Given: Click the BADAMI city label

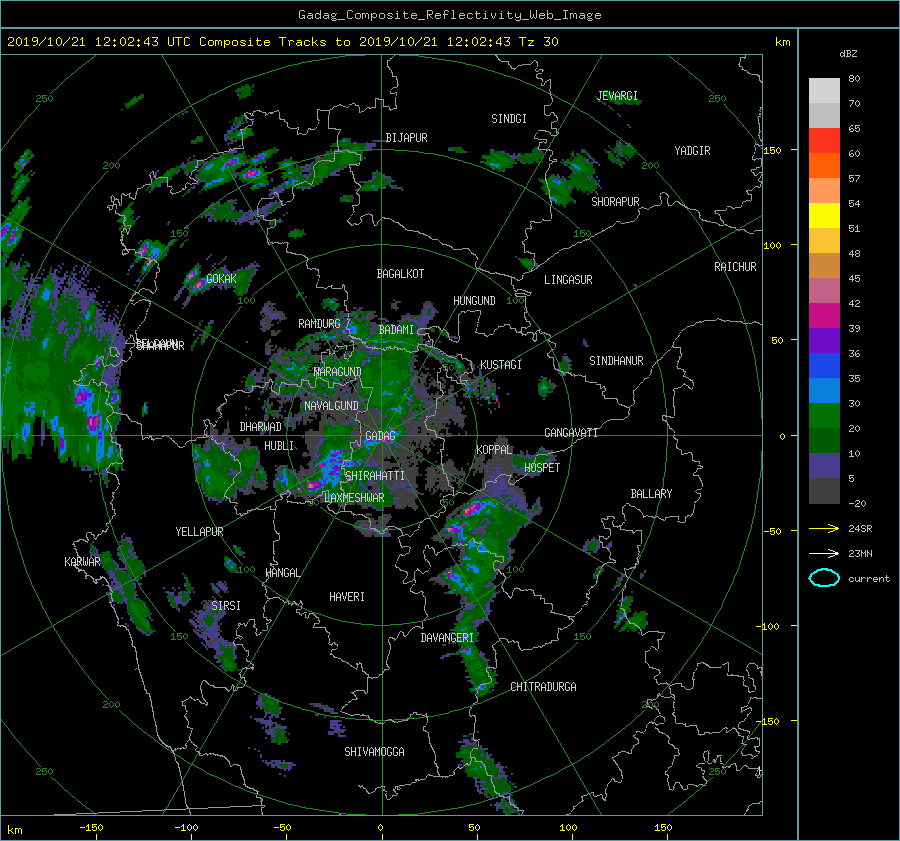Looking at the screenshot, I should pos(396,330).
